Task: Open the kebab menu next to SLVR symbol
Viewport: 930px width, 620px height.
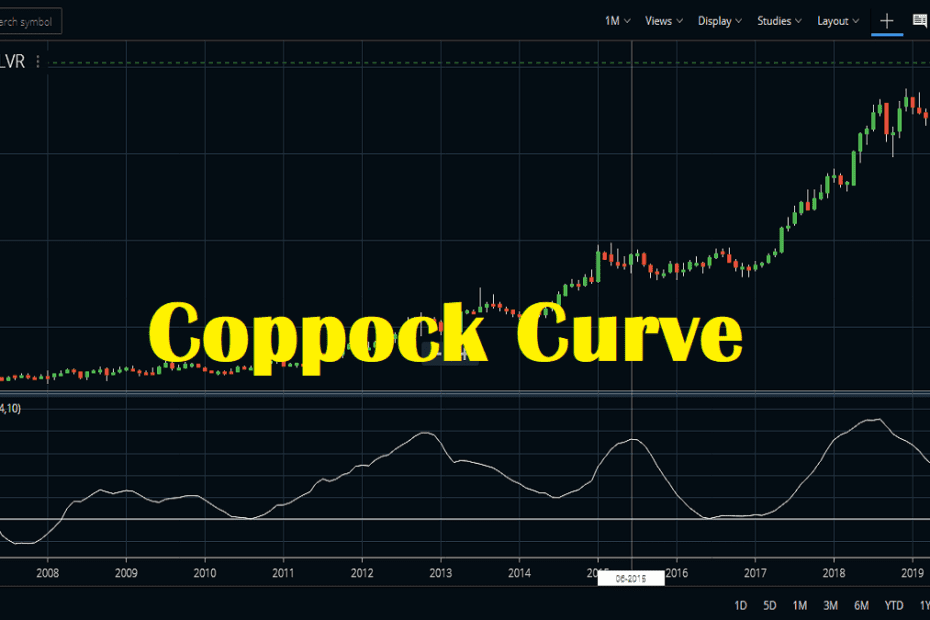Action: pos(37,60)
